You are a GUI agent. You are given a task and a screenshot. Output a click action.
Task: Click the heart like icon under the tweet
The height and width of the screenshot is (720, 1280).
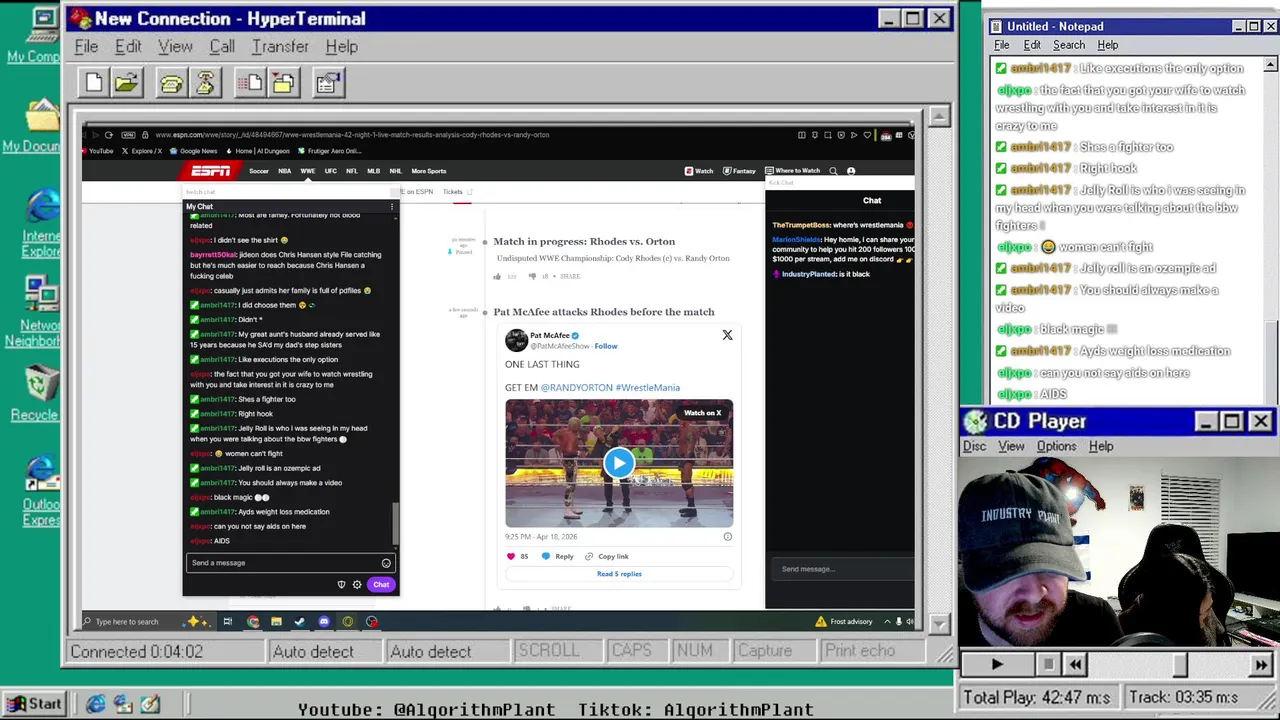coord(511,556)
